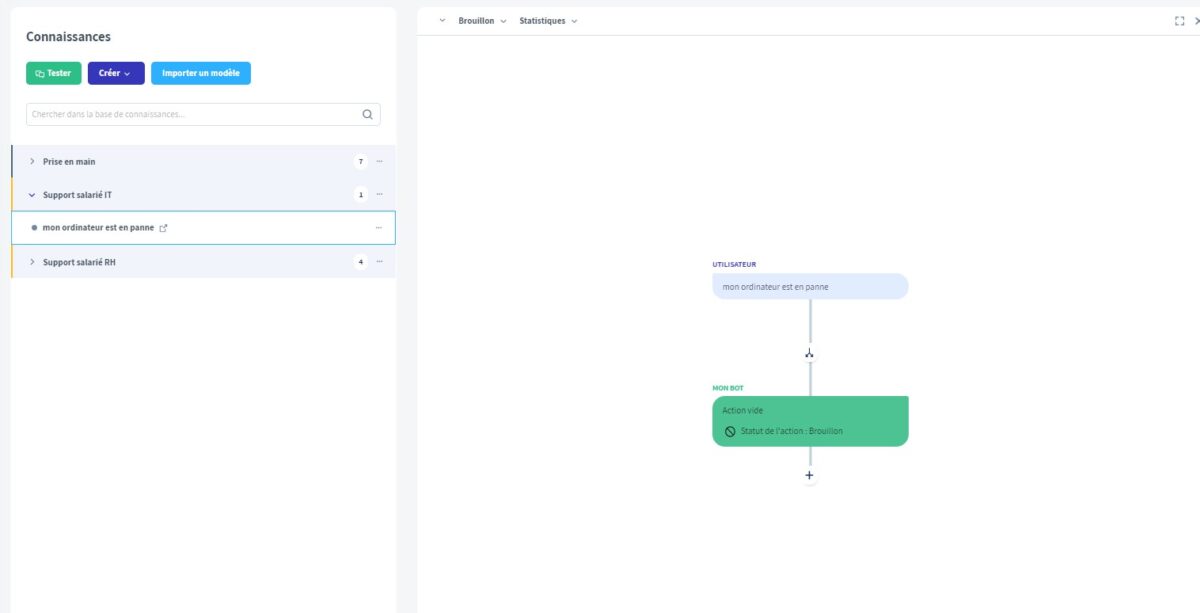
Task: Open the three-dot menu for Support salarié IT
Action: pos(379,194)
